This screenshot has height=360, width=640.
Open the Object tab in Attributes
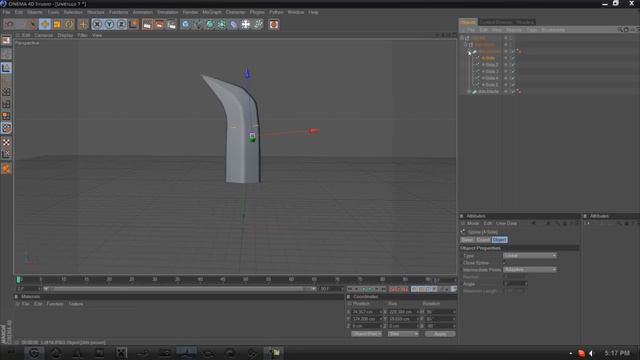(499, 240)
